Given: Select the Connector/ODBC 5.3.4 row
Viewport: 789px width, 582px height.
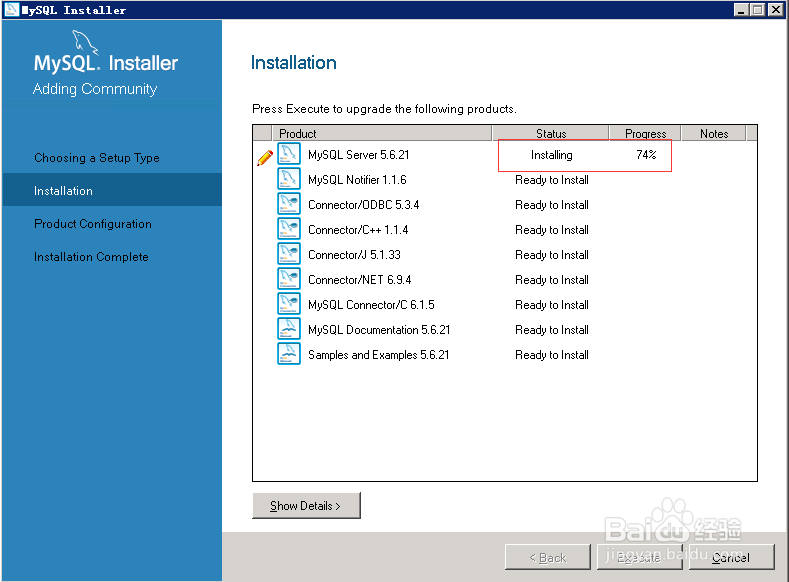Looking at the screenshot, I should pos(505,205).
